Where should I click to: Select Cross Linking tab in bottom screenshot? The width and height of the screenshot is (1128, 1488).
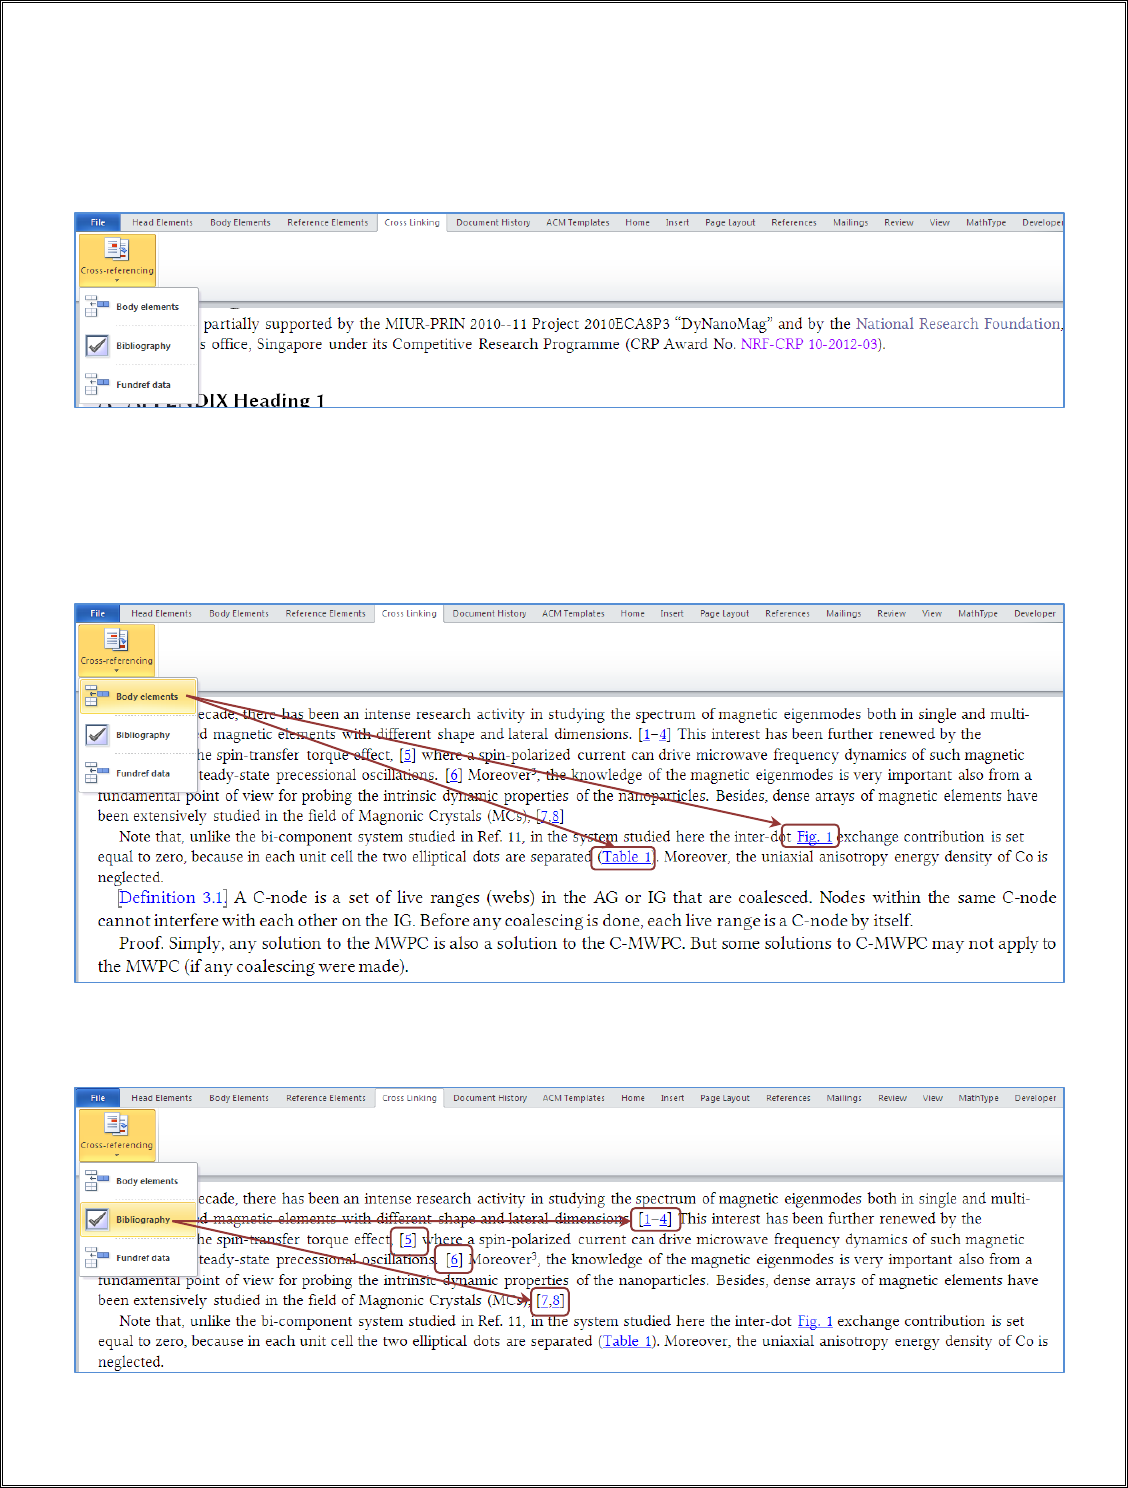409,1098
